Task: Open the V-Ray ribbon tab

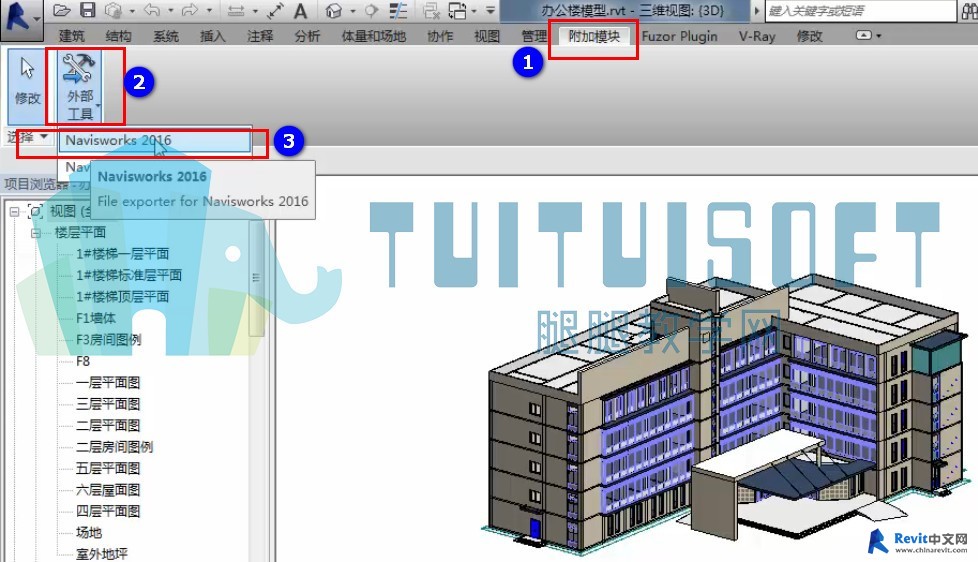Action: point(757,36)
